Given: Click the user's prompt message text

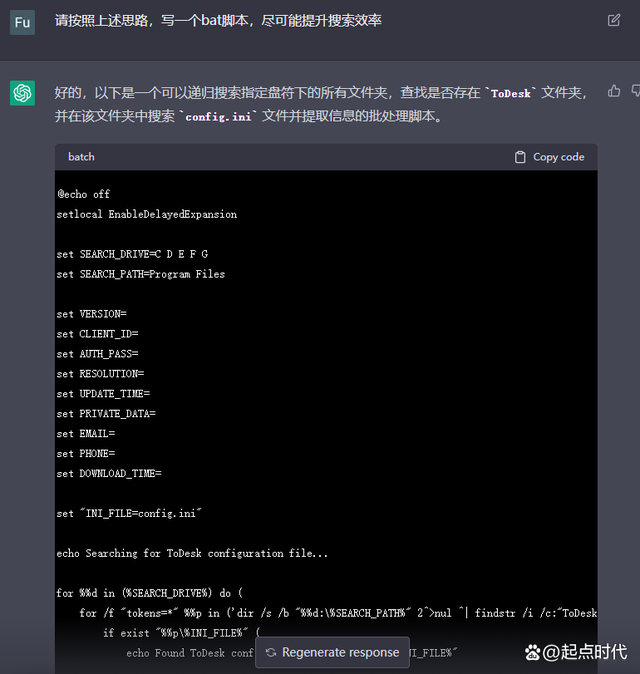Looking at the screenshot, I should coord(218,21).
